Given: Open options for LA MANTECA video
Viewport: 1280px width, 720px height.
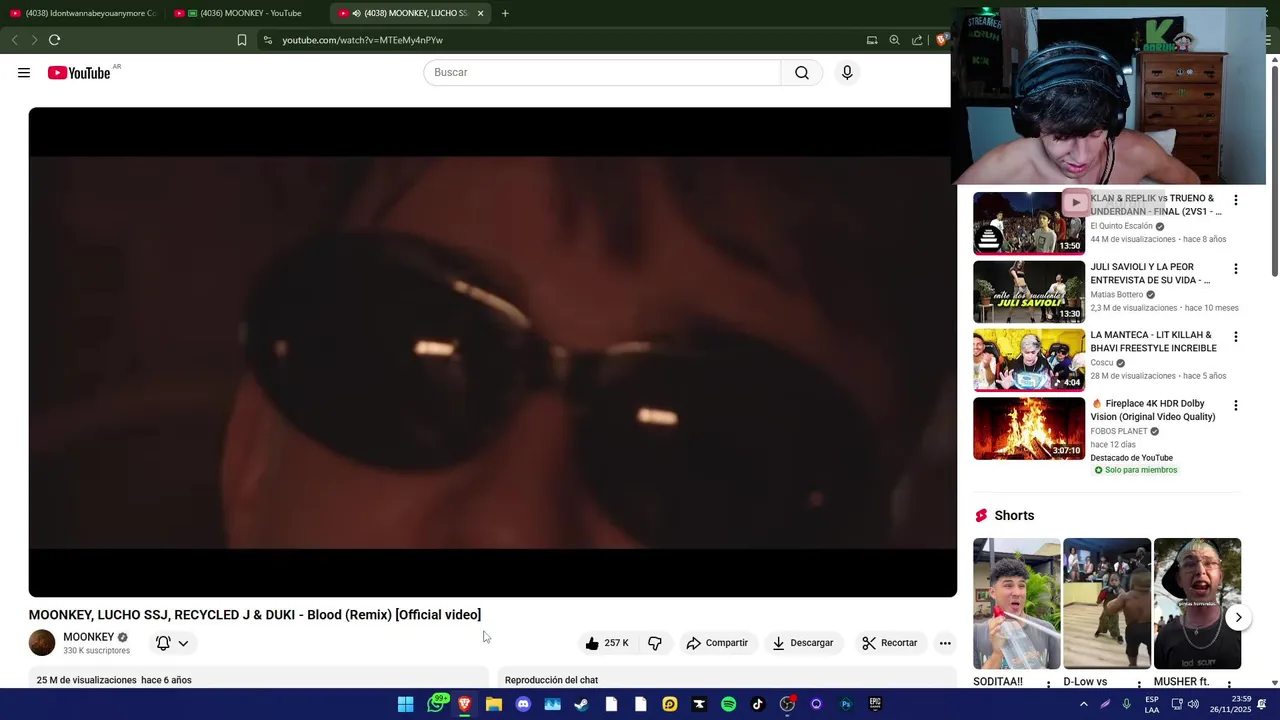Looking at the screenshot, I should coord(1236,337).
